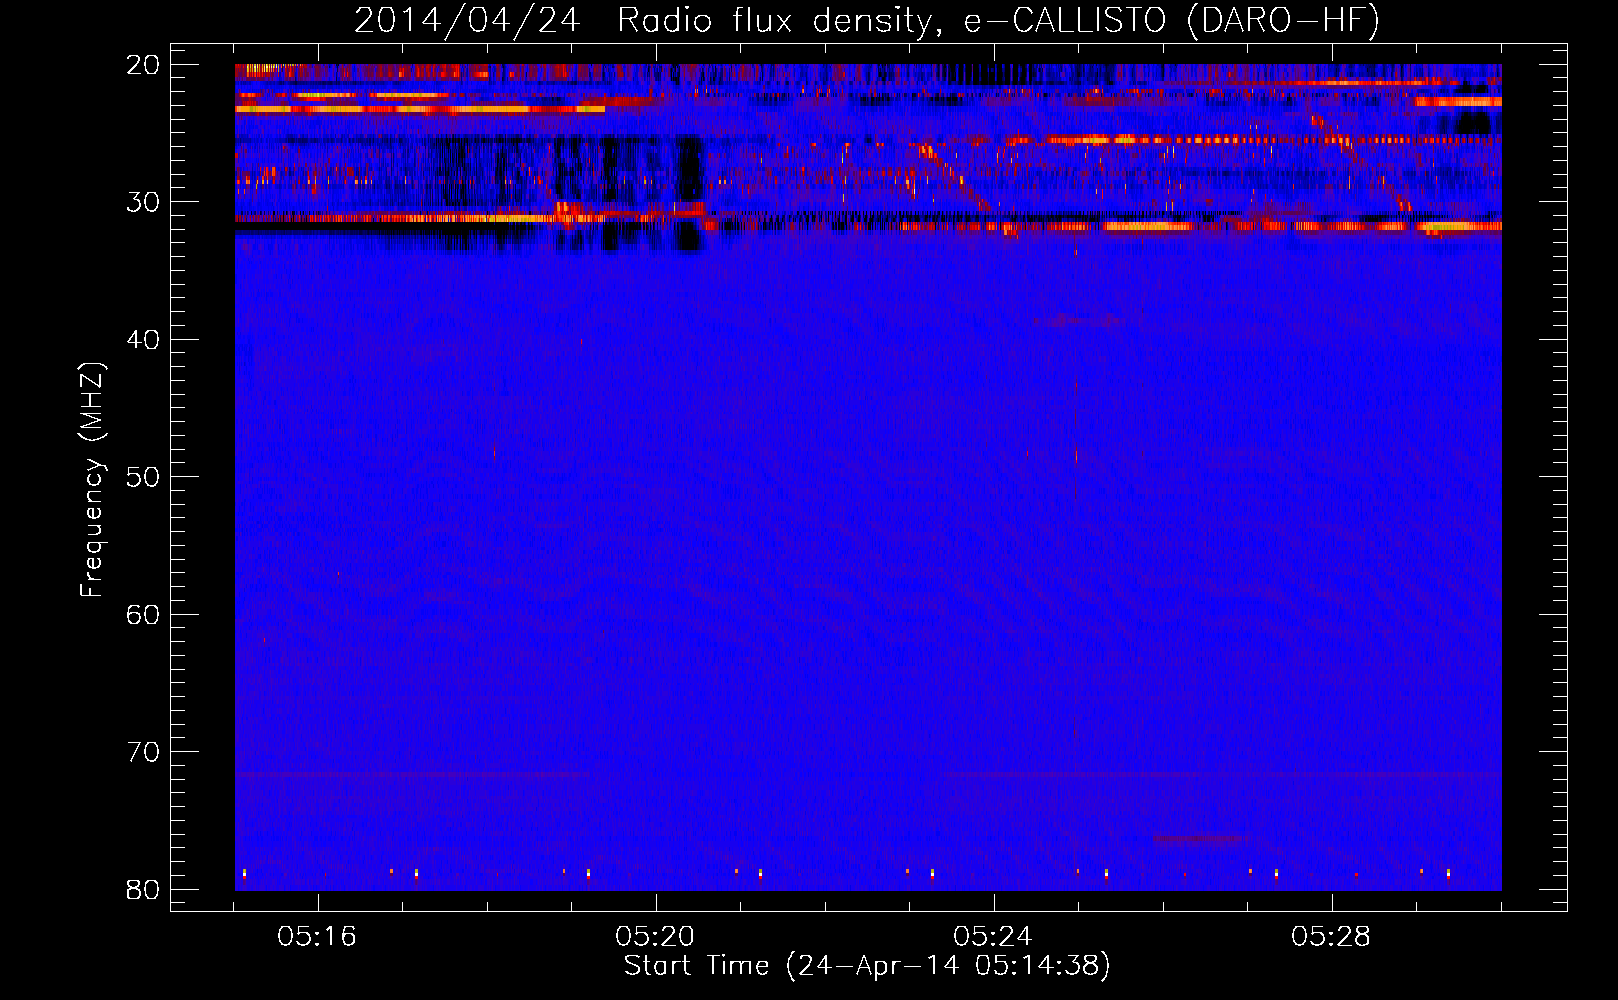Click the 05:28 time tick label
The width and height of the screenshot is (1618, 1000).
coord(1331,937)
